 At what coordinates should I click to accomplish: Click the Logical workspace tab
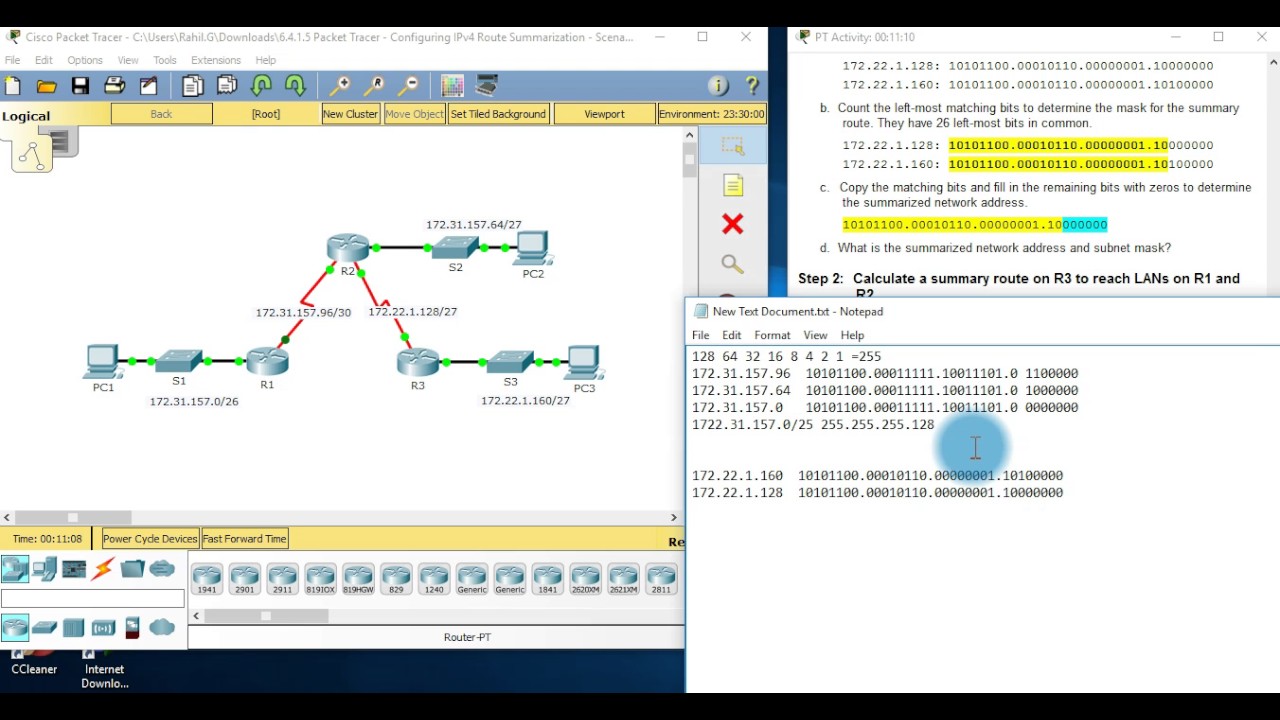tap(26, 116)
